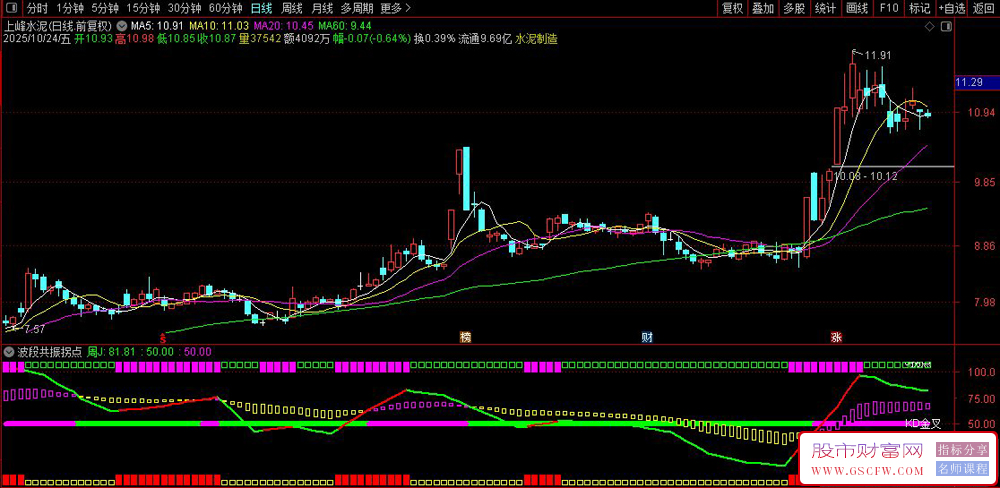The image size is (1000, 488).
Task: Click the 榜 event marker below the chart
Action: pos(465,337)
